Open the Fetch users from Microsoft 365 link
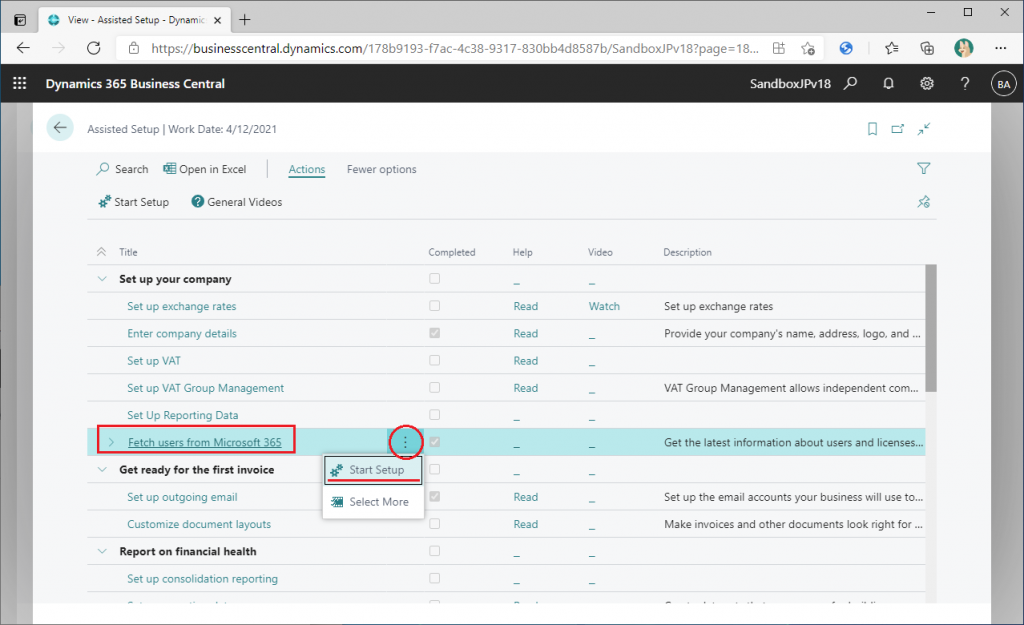1024x625 pixels. tap(204, 442)
